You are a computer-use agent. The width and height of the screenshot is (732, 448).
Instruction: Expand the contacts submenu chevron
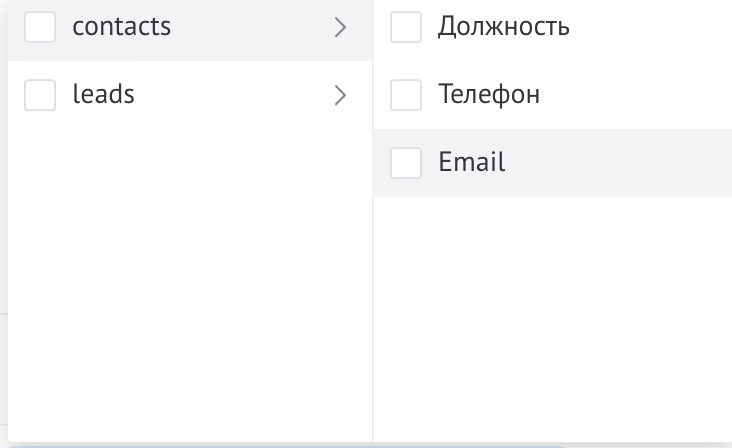[340, 28]
